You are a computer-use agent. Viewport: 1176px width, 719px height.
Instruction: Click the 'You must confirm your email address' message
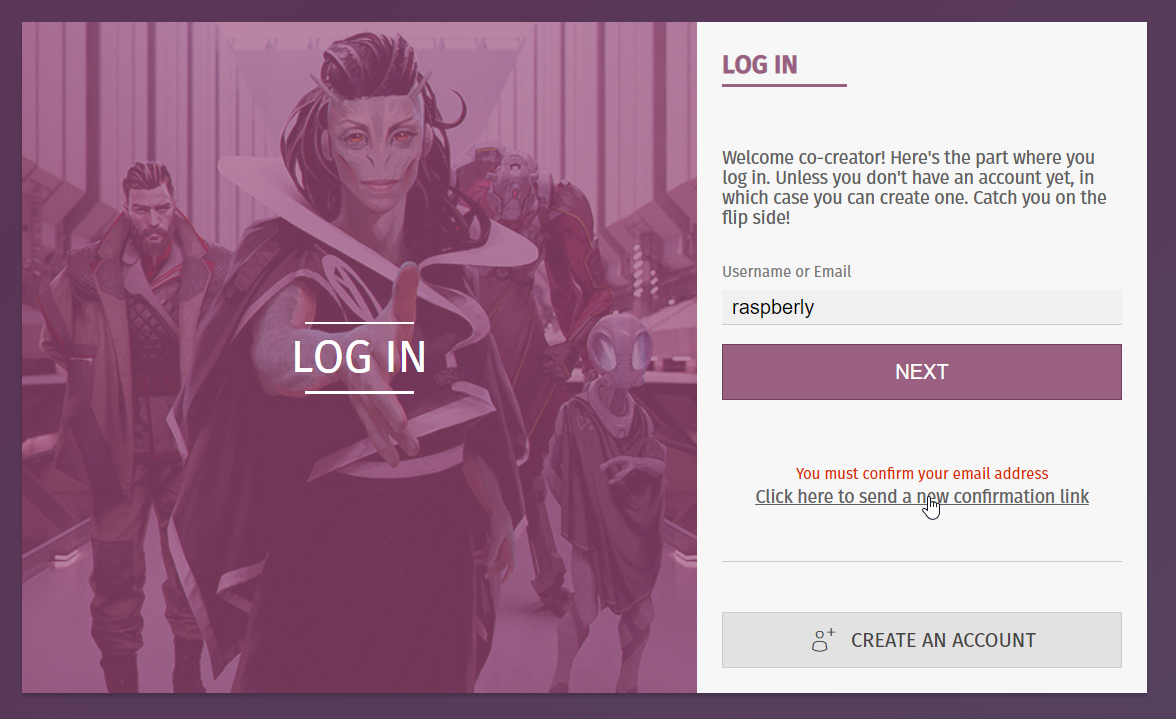[922, 473]
